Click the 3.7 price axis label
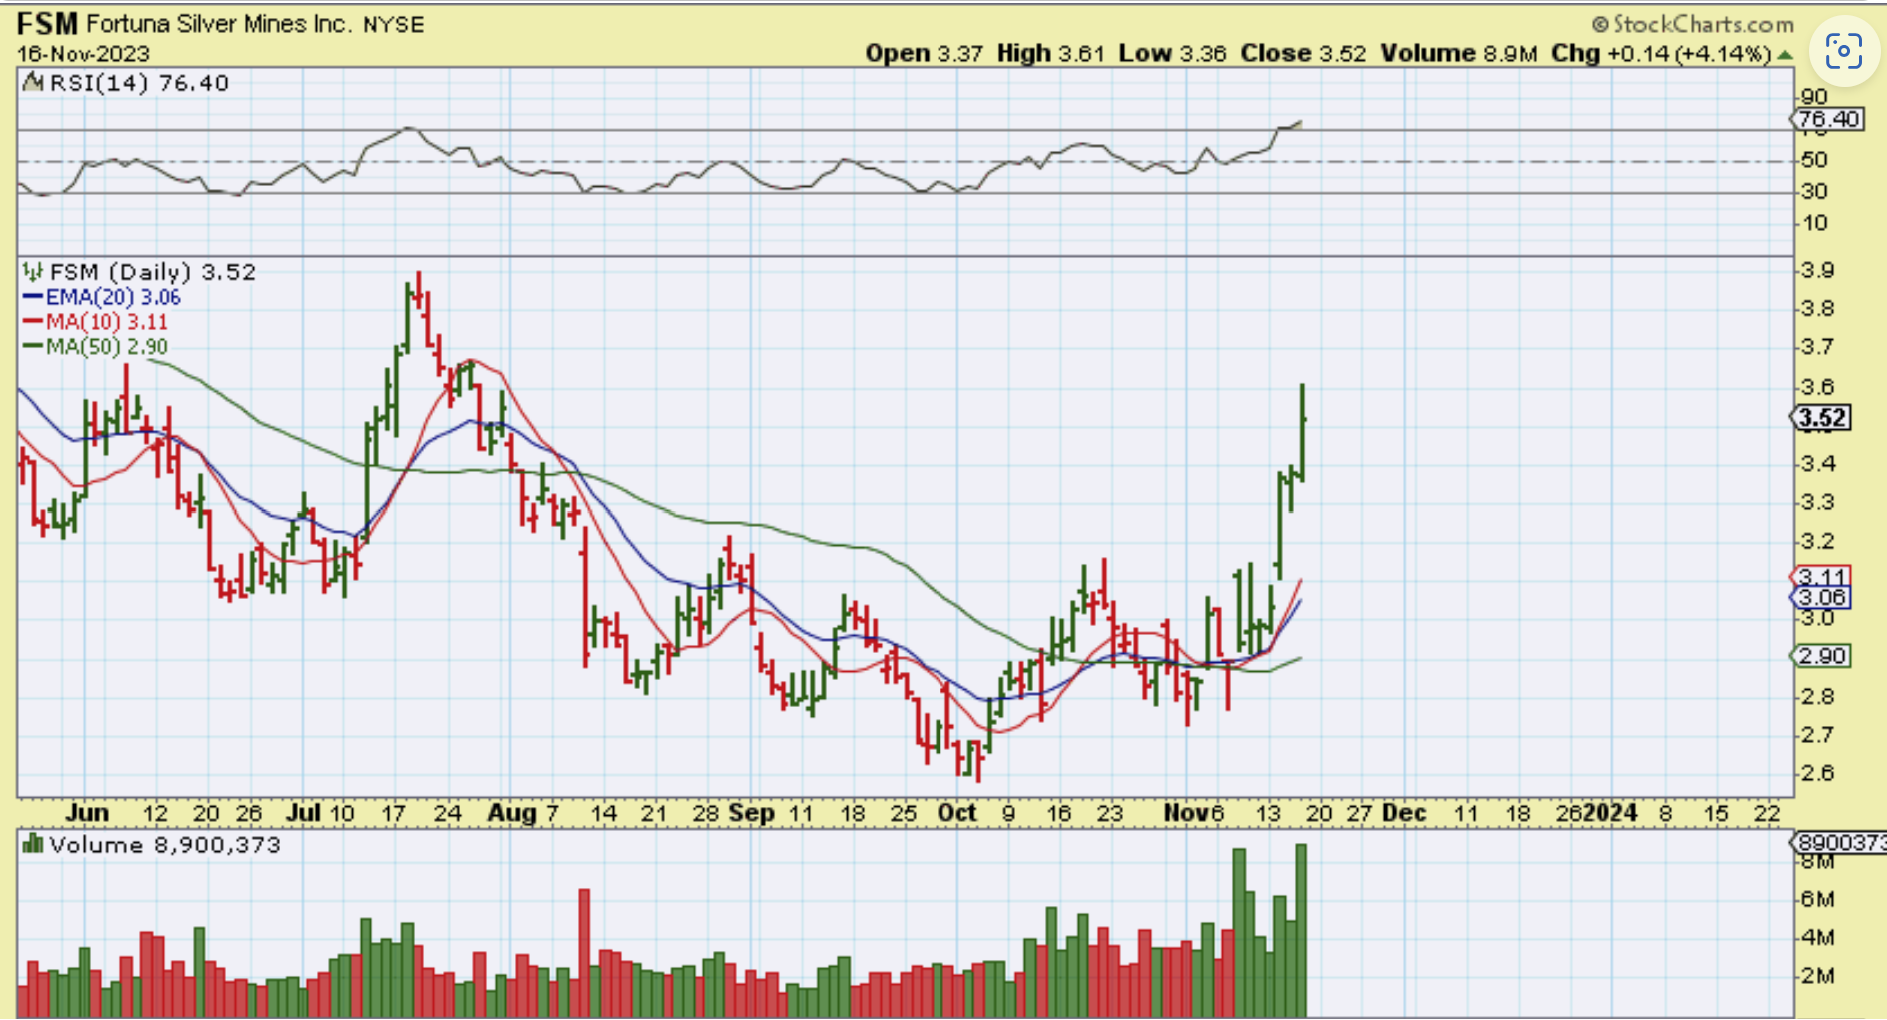This screenshot has width=1887, height=1020. (1817, 347)
